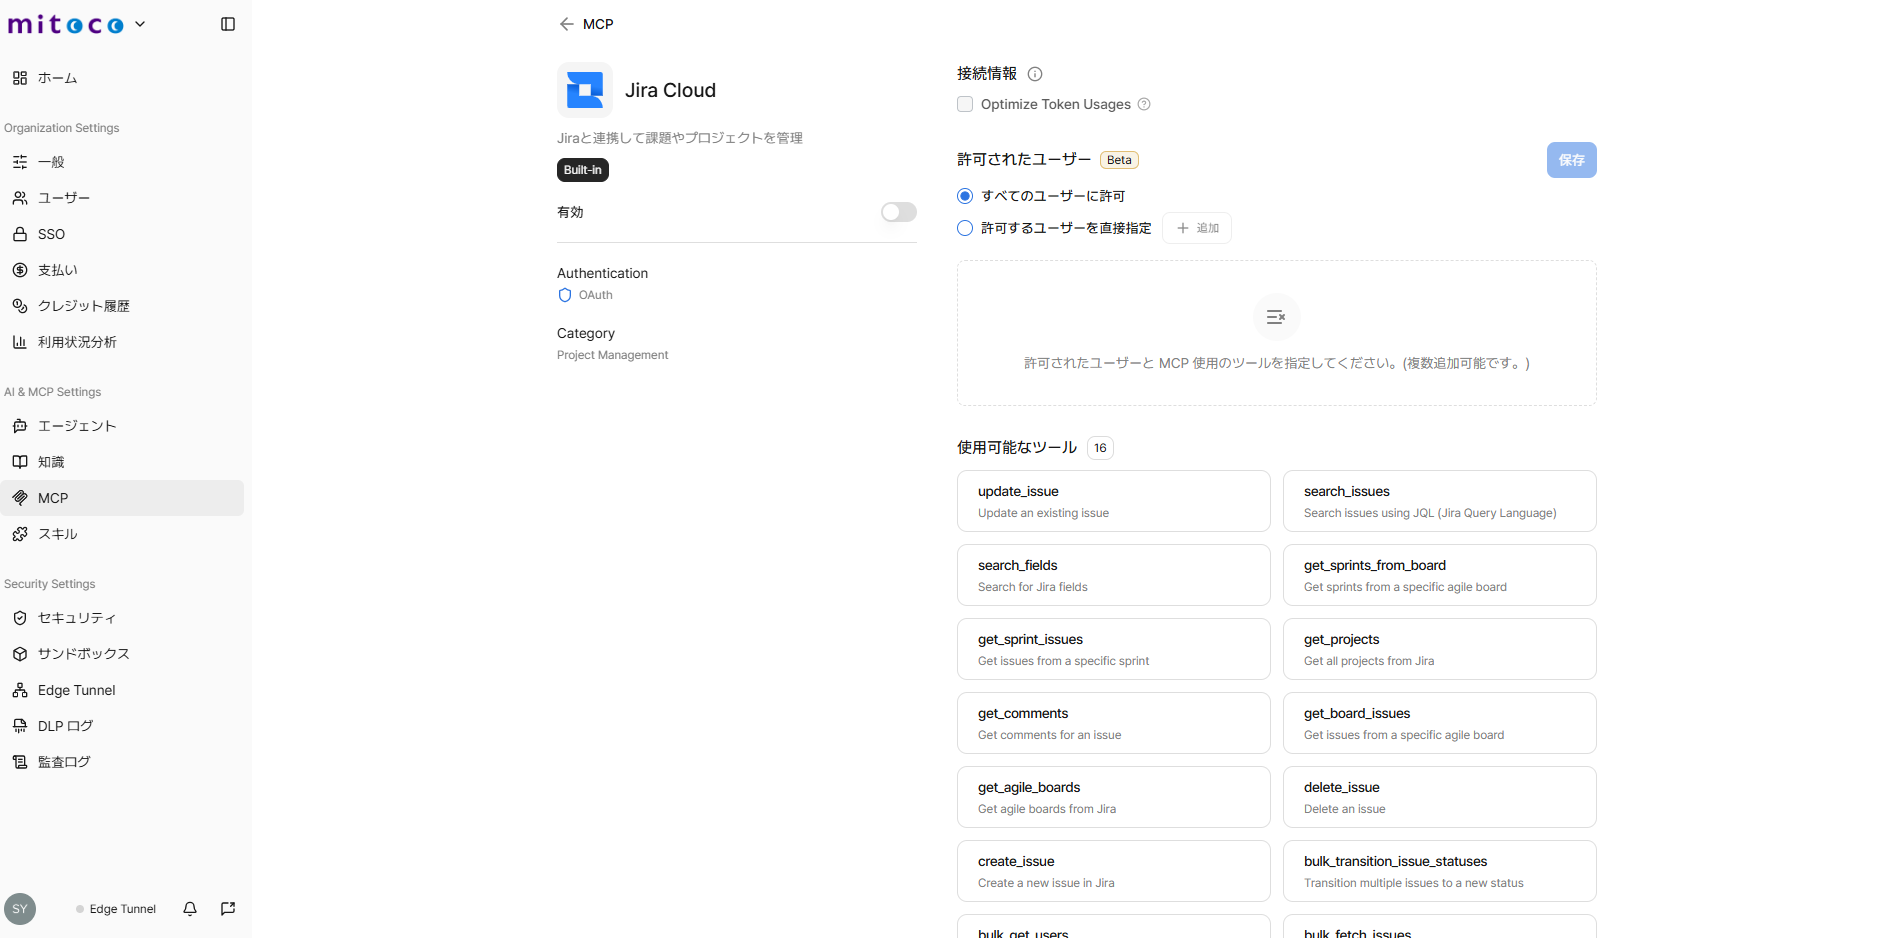Open the ユーザー settings page
Image resolution: width=1901 pixels, height=938 pixels.
point(122,198)
